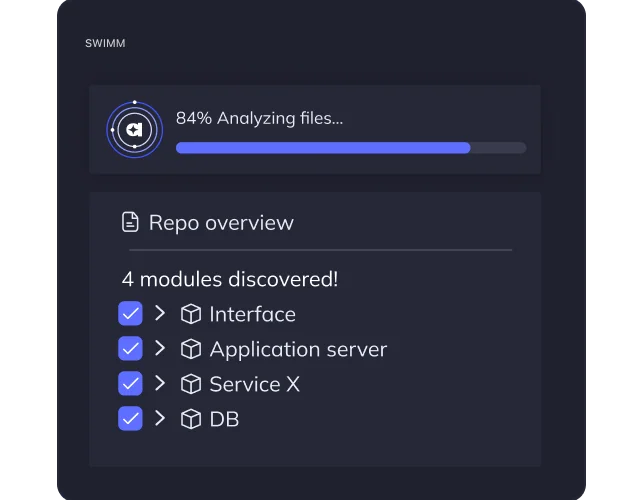This screenshot has width=644, height=500.
Task: Expand the Interface module chevron
Action: click(160, 314)
